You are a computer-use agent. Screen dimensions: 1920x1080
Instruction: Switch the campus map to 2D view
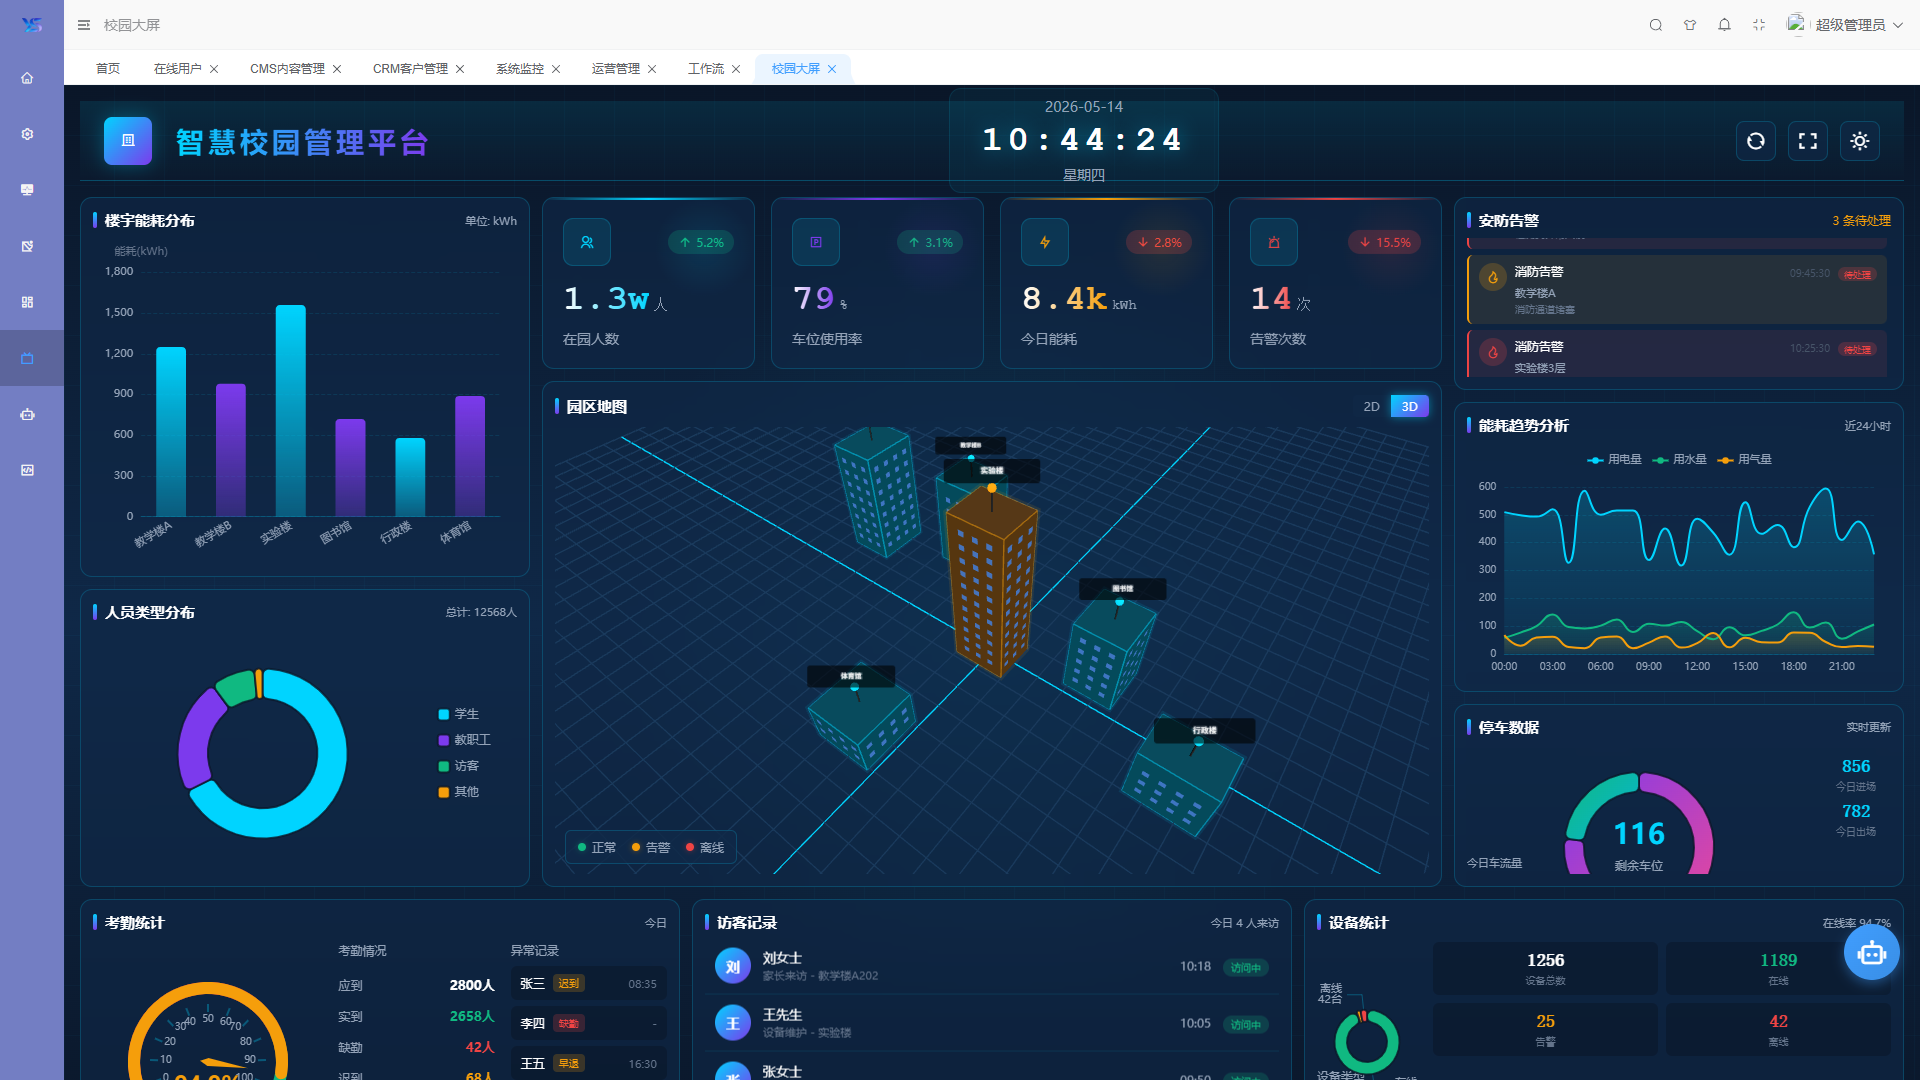1371,407
